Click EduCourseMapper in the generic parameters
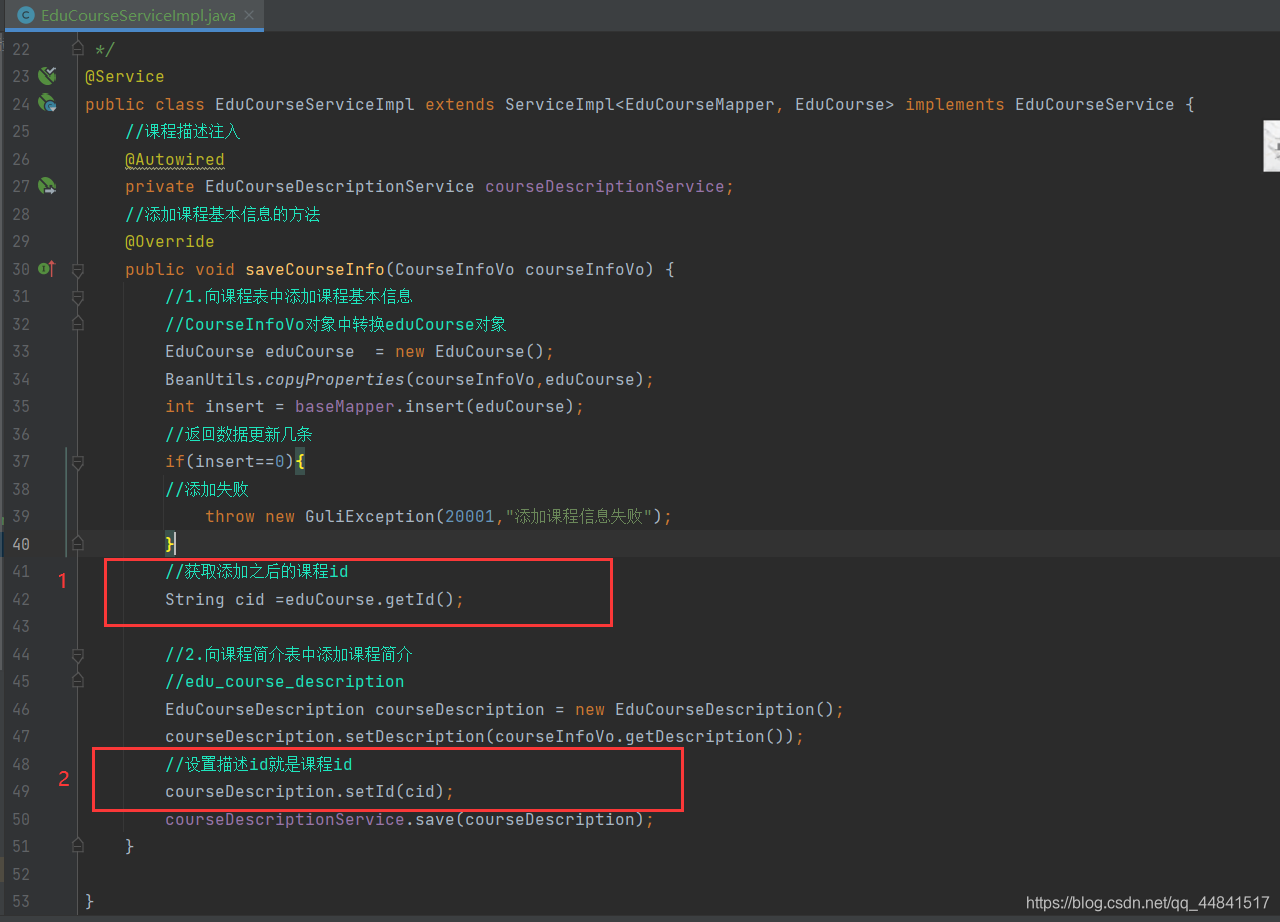This screenshot has height=922, width=1280. click(x=700, y=104)
